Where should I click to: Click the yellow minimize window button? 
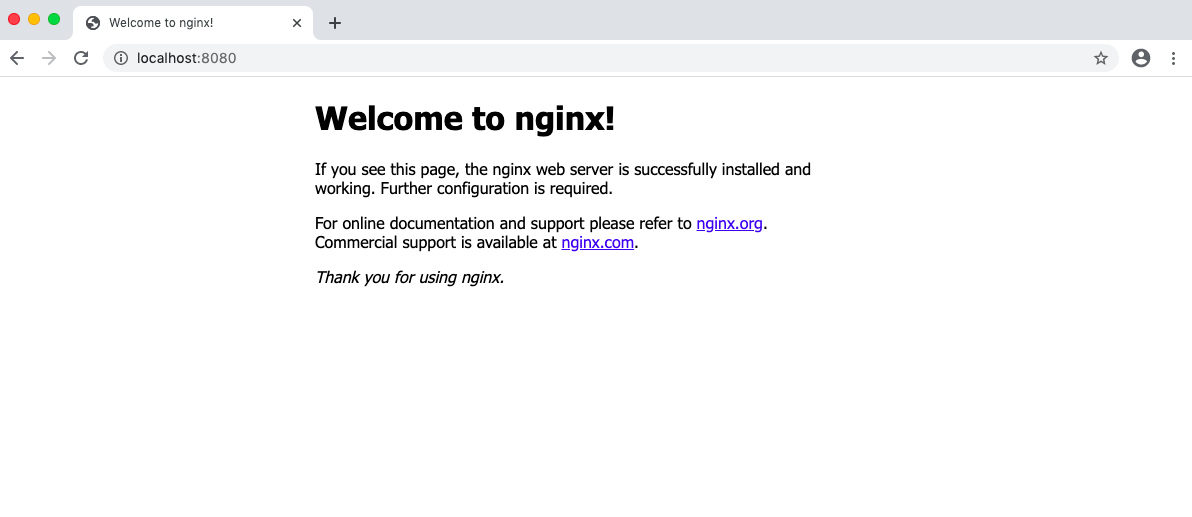click(x=34, y=19)
